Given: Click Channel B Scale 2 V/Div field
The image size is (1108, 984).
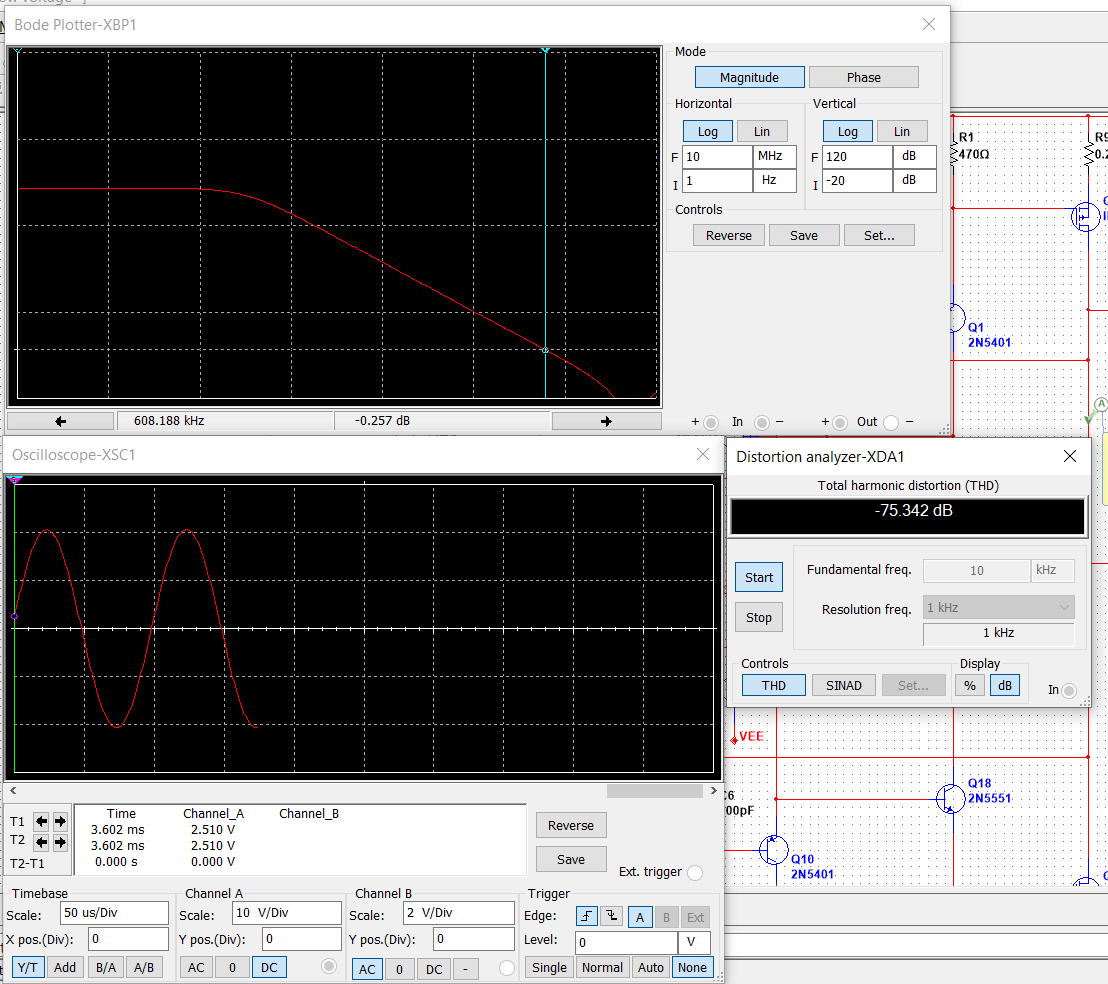Looking at the screenshot, I should point(459,913).
